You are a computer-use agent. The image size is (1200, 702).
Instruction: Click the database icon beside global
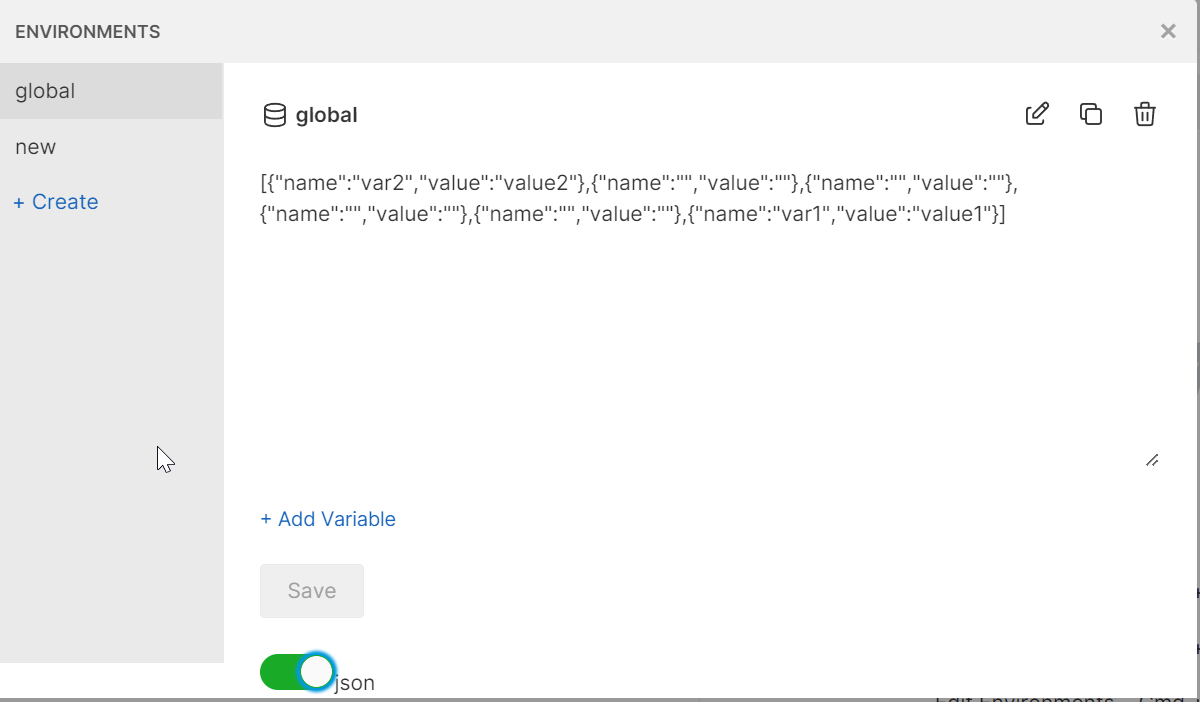tap(274, 114)
